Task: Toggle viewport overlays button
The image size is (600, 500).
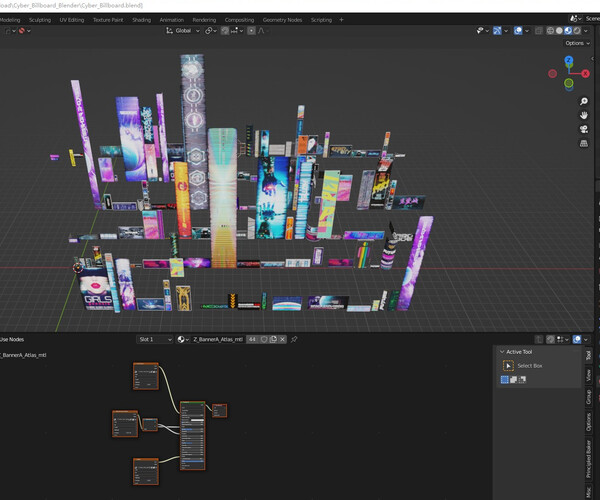Action: [518, 31]
